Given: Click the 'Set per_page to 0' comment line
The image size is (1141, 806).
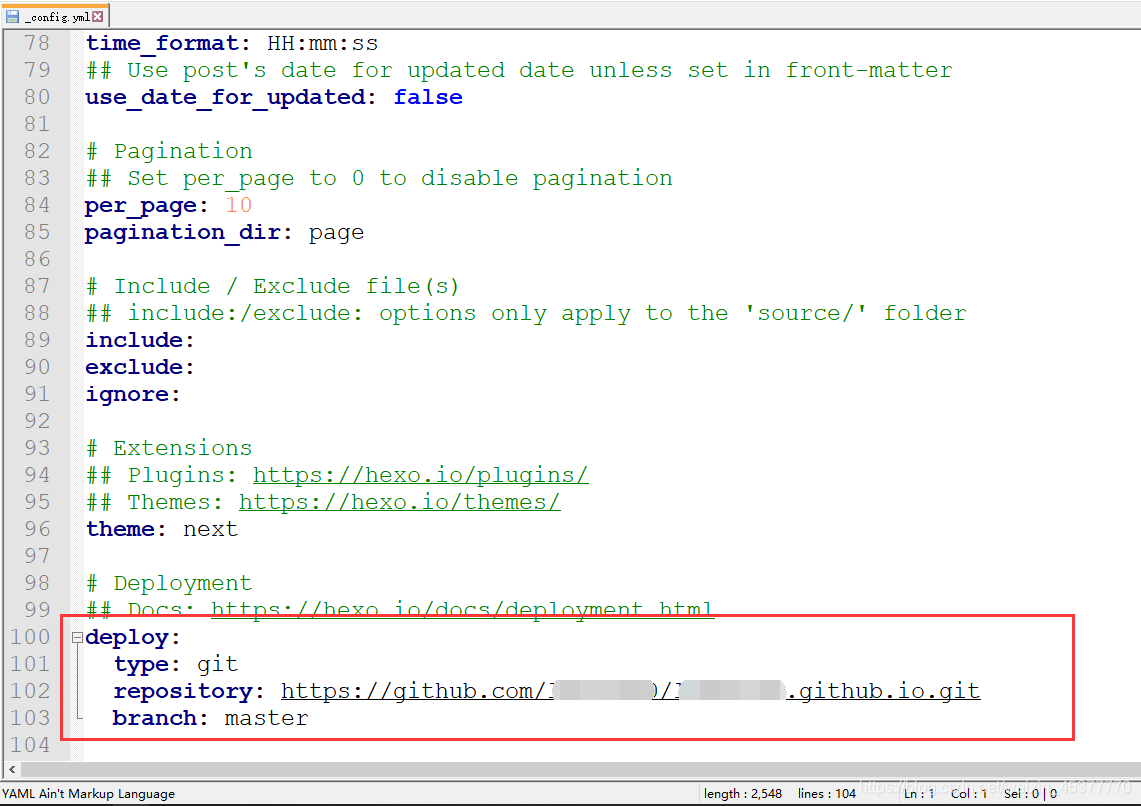Looking at the screenshot, I should (x=378, y=179).
